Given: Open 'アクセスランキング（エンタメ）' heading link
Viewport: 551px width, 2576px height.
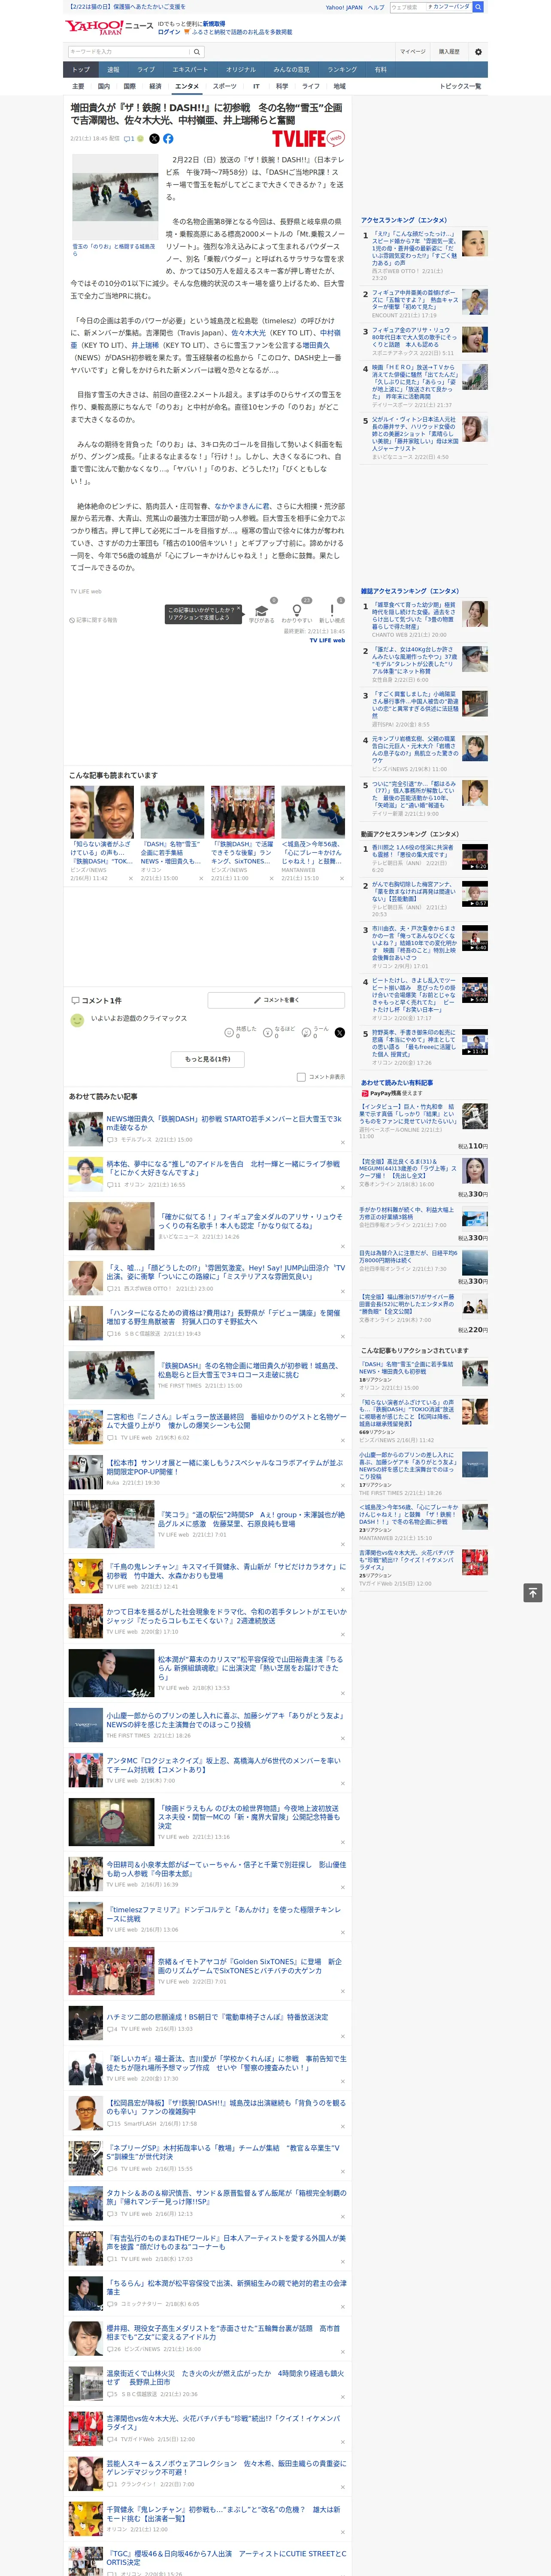Looking at the screenshot, I should pos(404,220).
